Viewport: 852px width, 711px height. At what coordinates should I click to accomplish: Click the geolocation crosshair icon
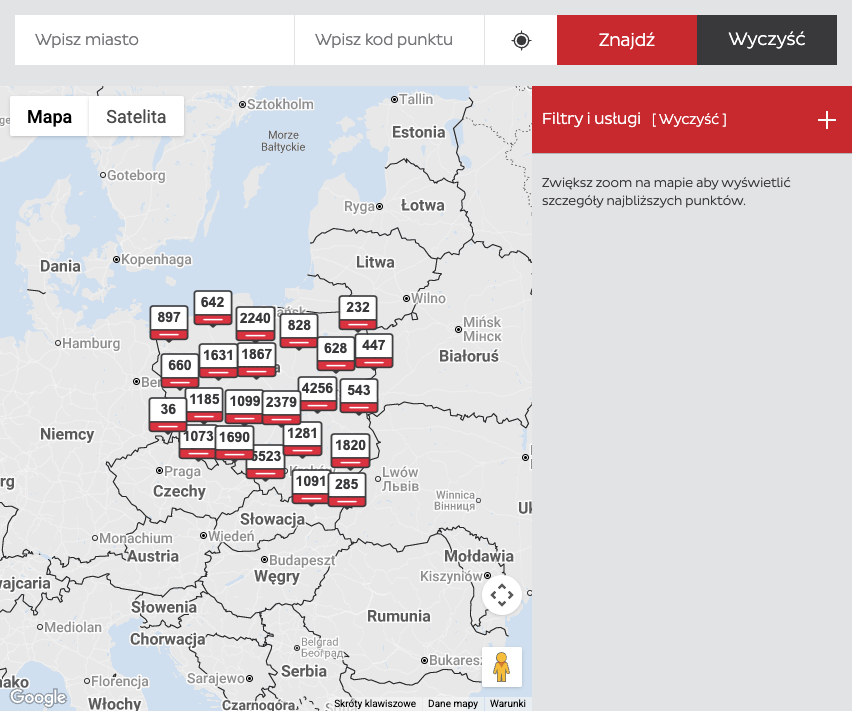(521, 40)
